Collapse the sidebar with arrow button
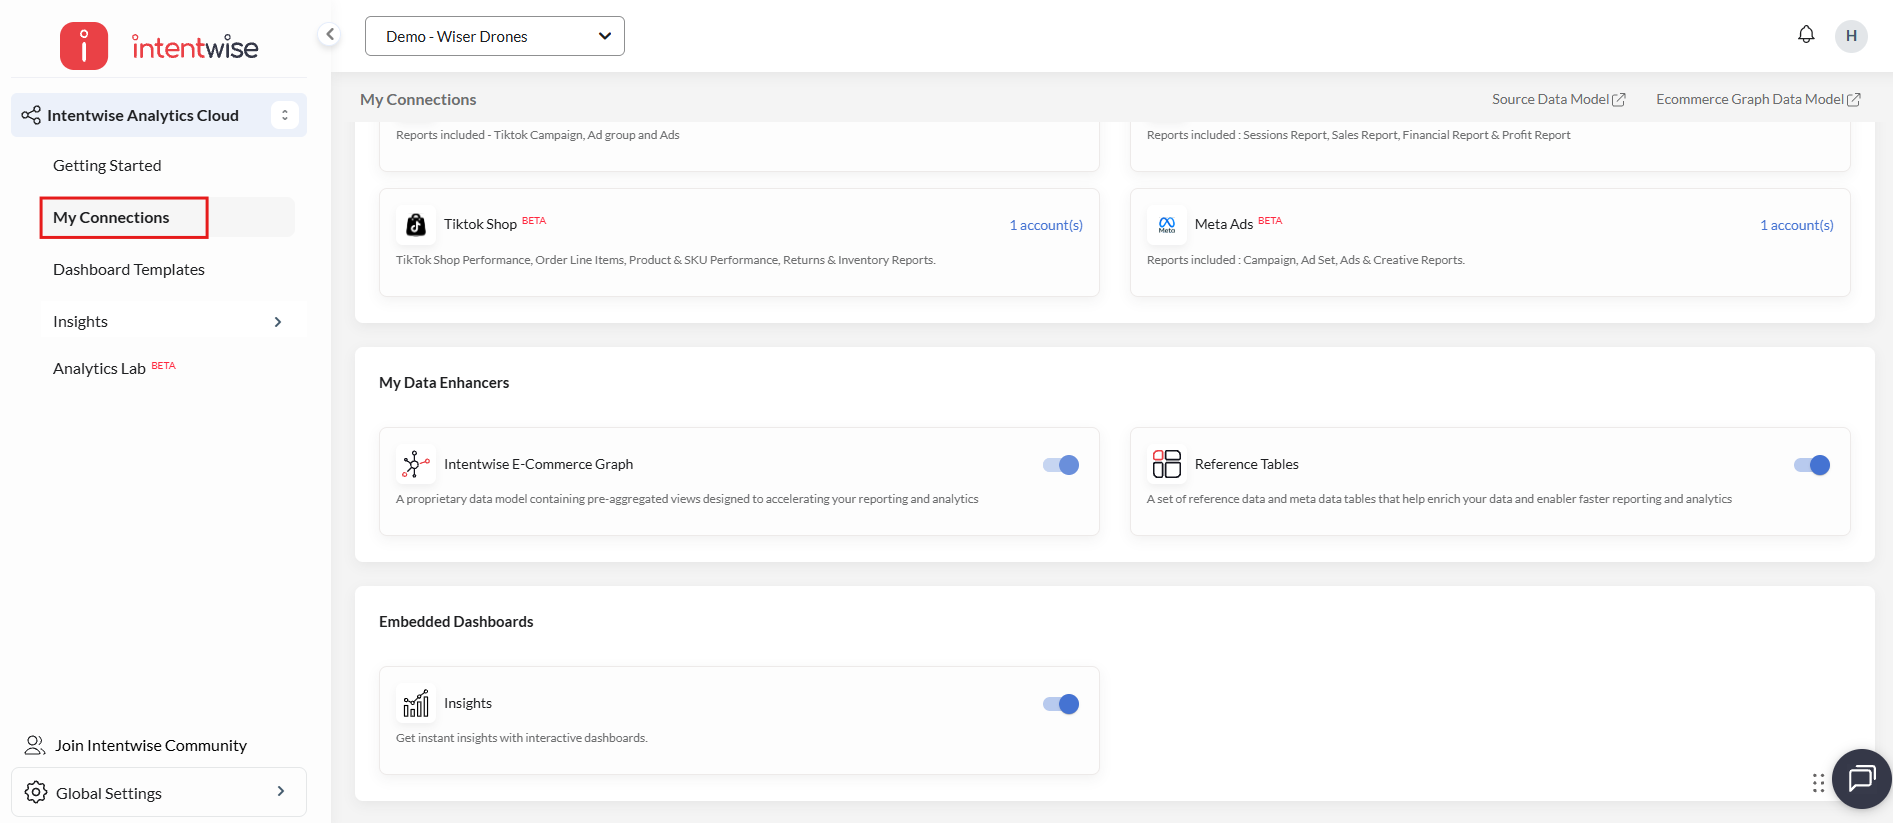The width and height of the screenshot is (1893, 823). coord(329,34)
